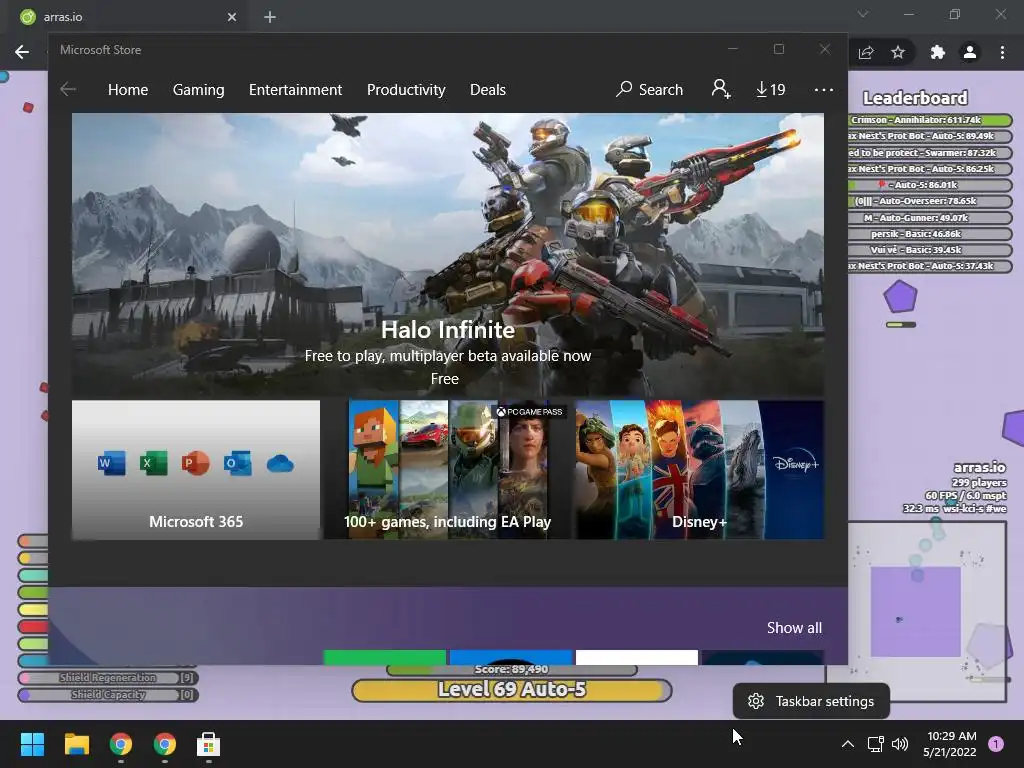The width and height of the screenshot is (1024, 768).
Task: Click the Level 69 Auto-5 progress bar
Action: coord(511,690)
